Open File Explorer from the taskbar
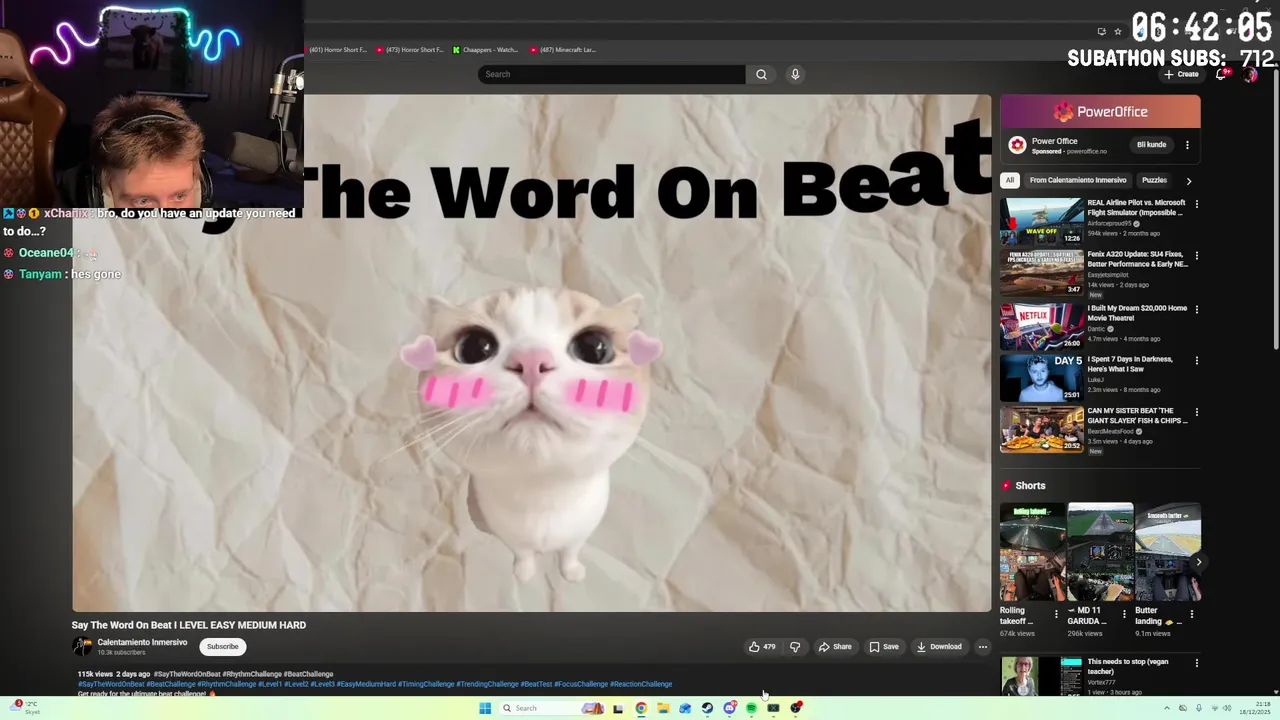Viewport: 1280px width, 720px height. [x=662, y=708]
